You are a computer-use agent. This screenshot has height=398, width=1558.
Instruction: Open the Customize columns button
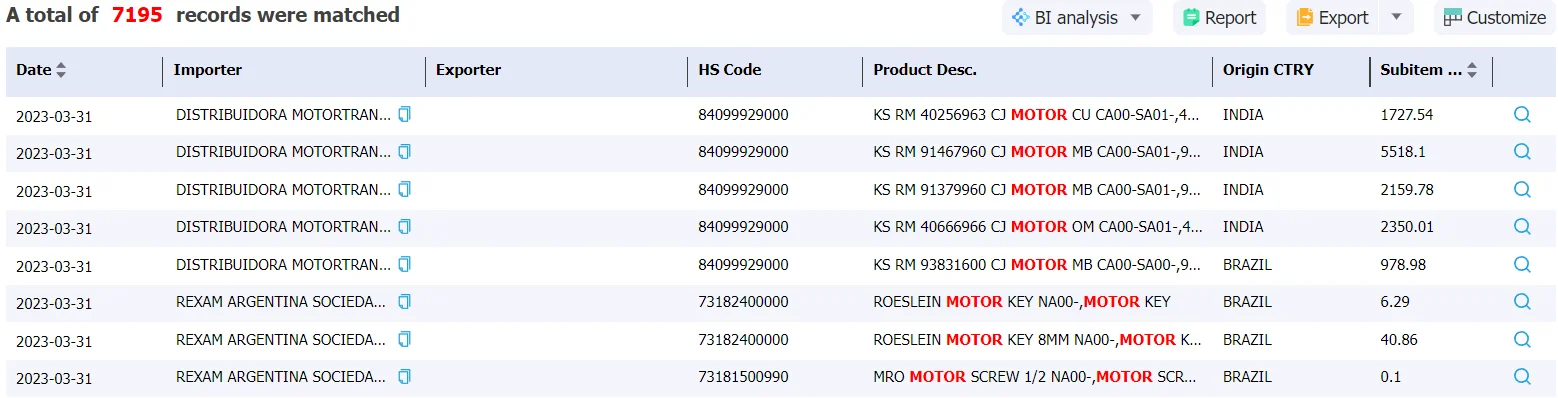(x=1495, y=18)
